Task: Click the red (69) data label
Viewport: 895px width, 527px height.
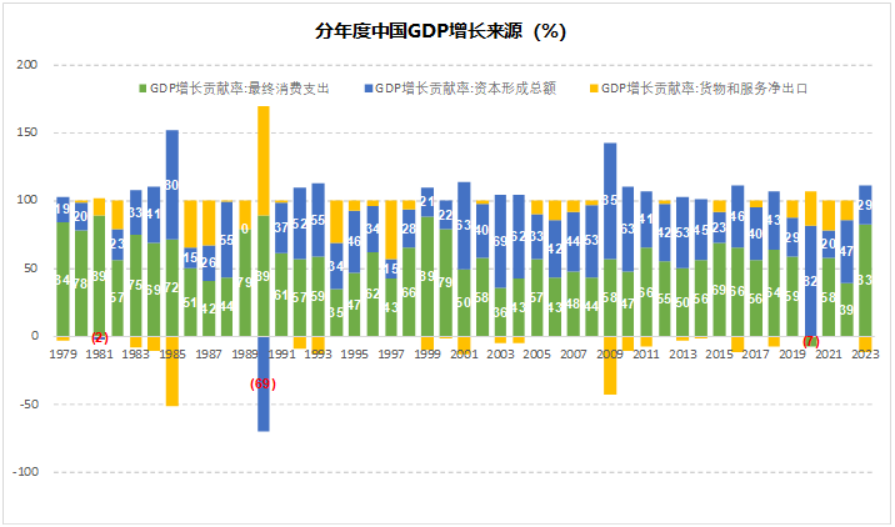Action: point(263,384)
